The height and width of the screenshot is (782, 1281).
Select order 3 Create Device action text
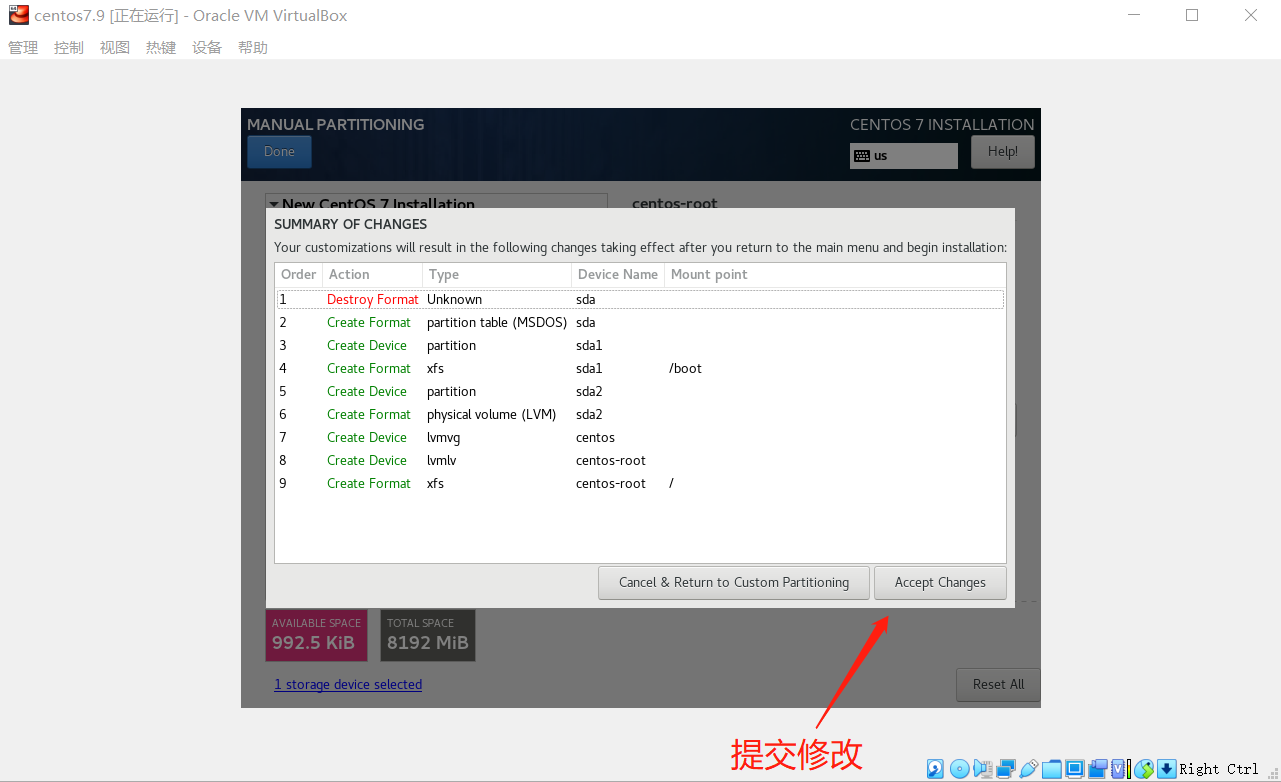tap(367, 345)
